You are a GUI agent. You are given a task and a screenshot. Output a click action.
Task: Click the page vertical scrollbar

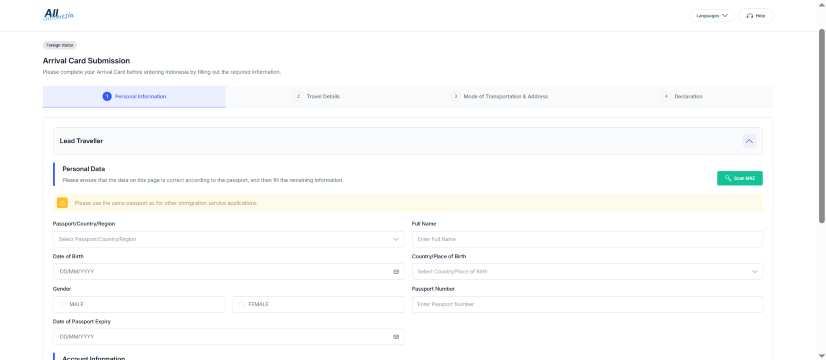click(x=822, y=127)
